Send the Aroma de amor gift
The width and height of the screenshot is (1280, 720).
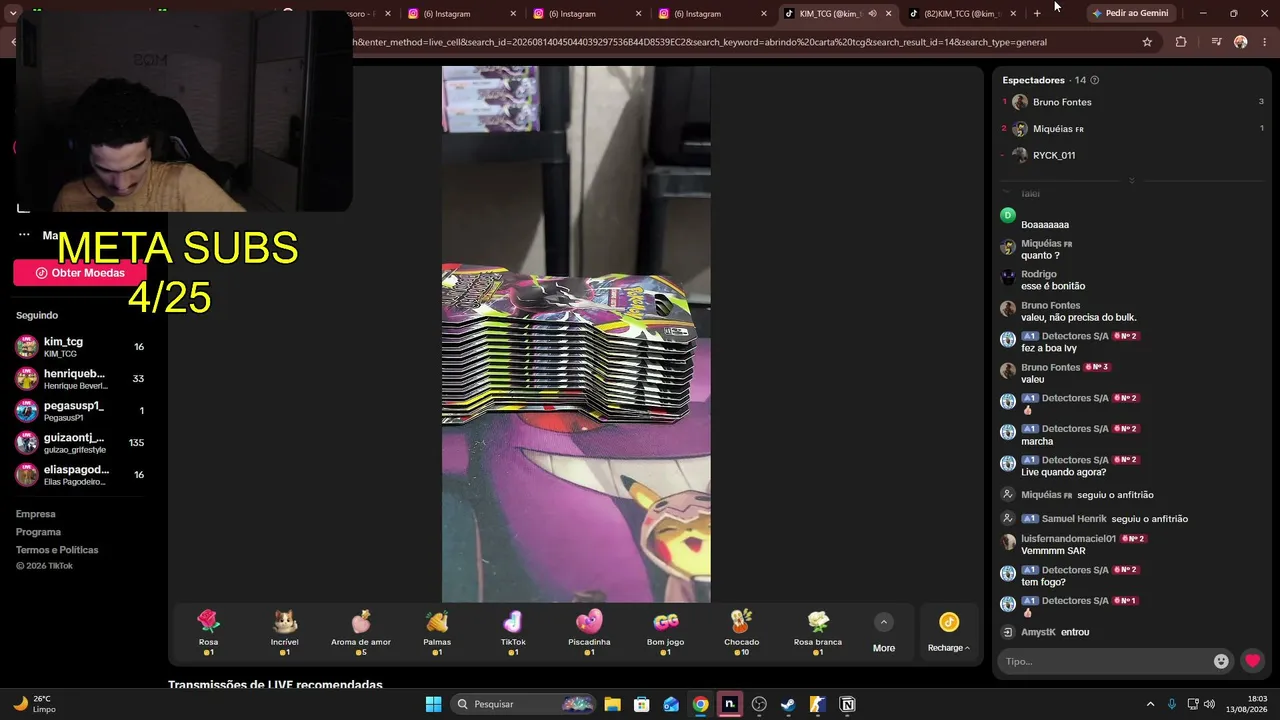(361, 633)
